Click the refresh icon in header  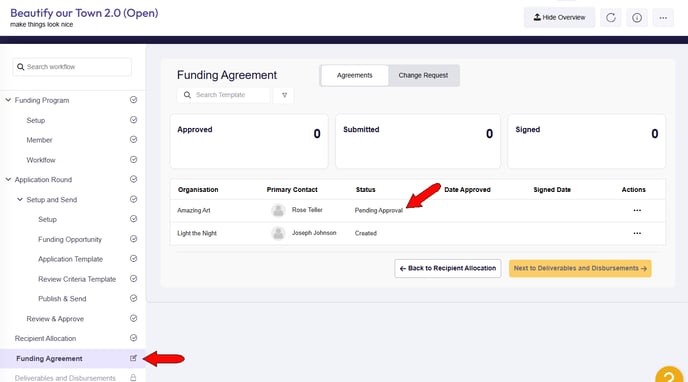coord(610,18)
